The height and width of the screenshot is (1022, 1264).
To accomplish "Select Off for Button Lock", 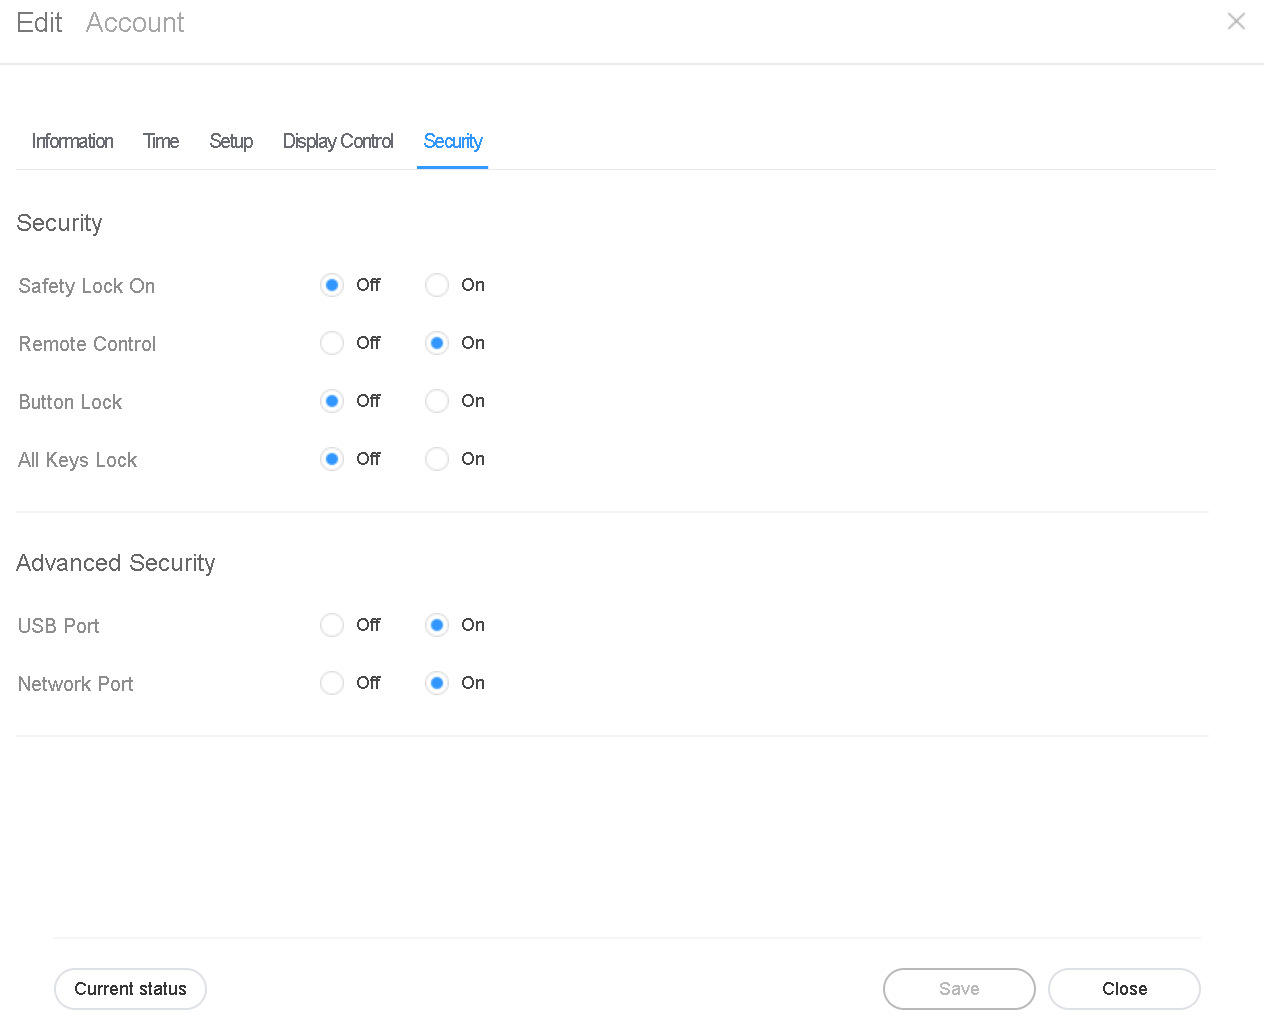I will [331, 401].
